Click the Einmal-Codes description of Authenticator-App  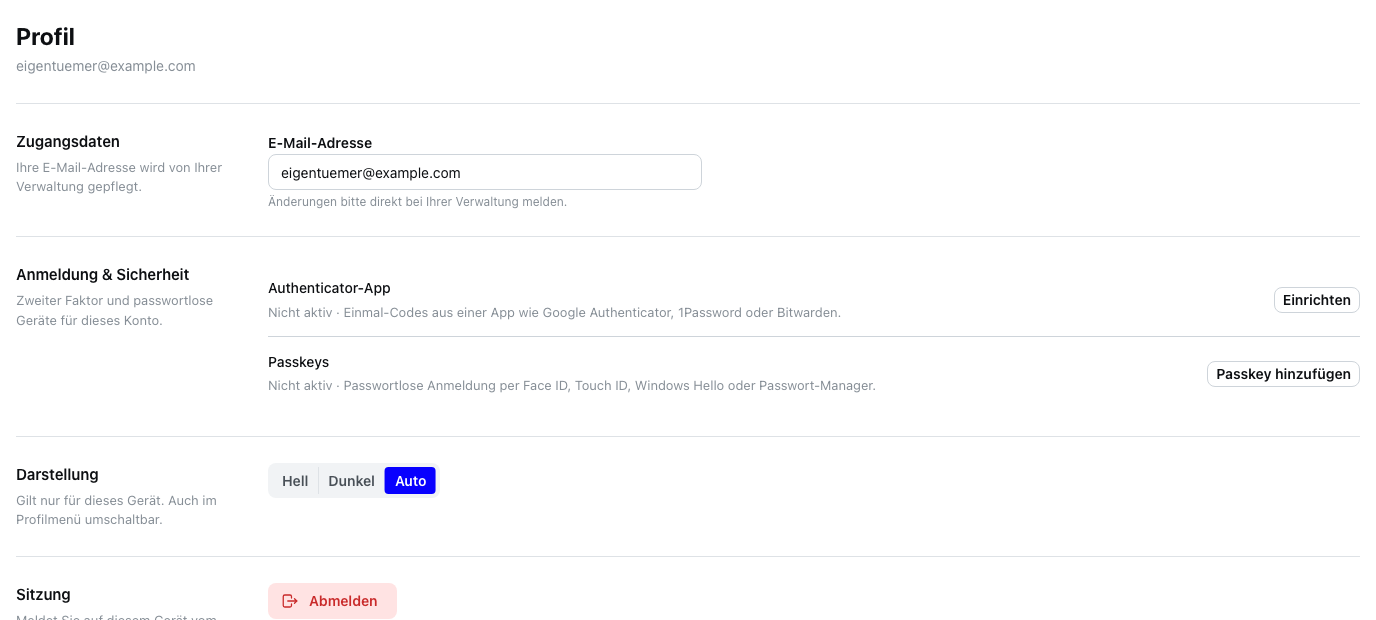point(554,312)
